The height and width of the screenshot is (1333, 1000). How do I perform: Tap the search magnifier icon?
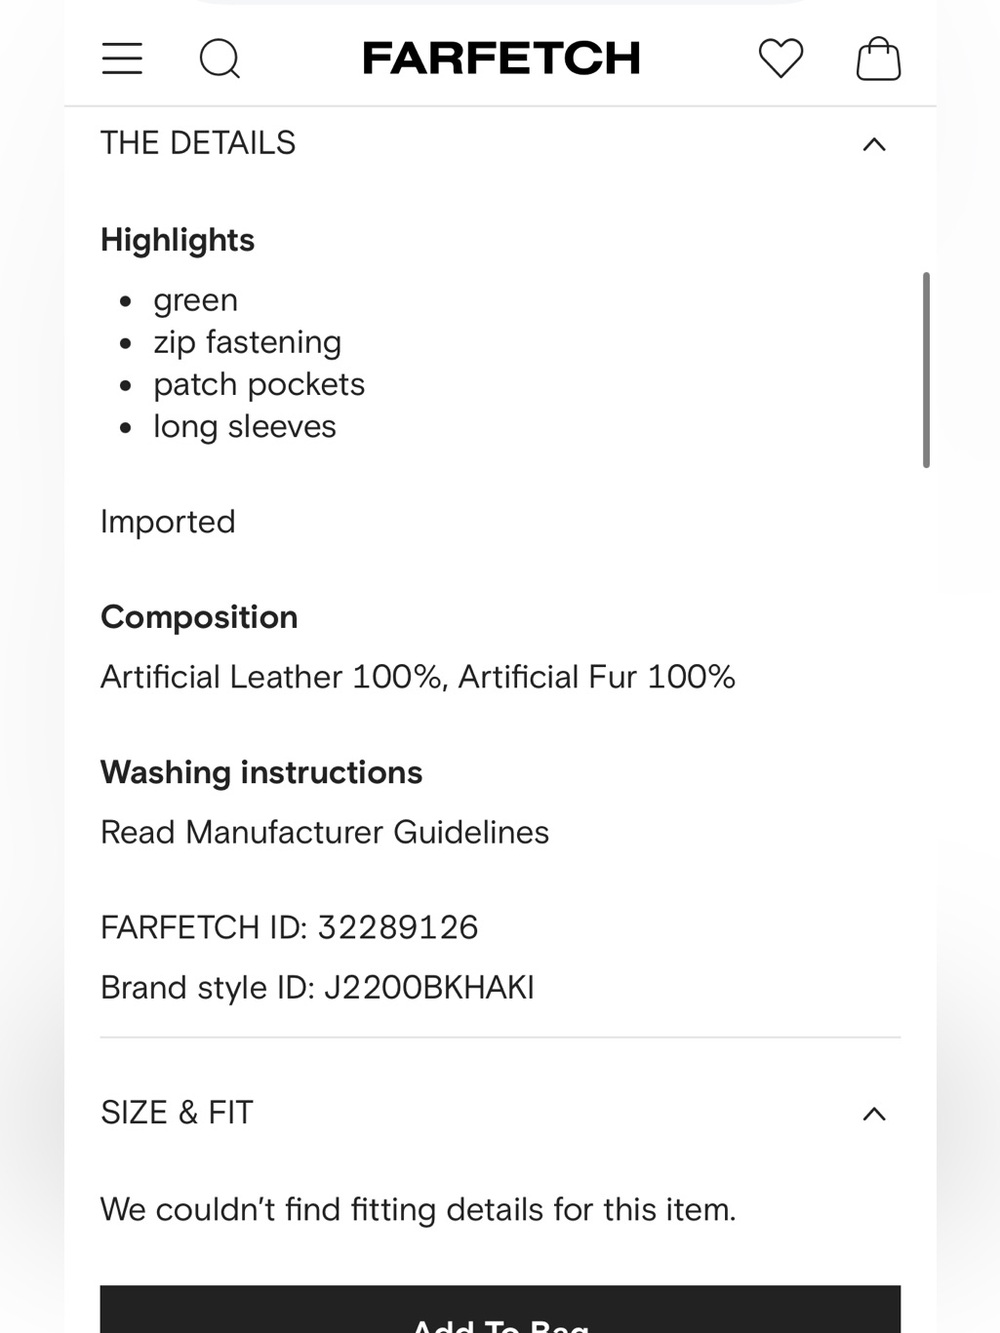pos(220,58)
